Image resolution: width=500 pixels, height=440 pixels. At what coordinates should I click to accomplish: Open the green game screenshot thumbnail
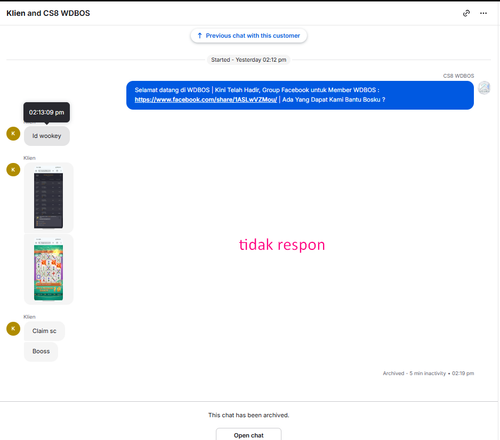coord(49,269)
